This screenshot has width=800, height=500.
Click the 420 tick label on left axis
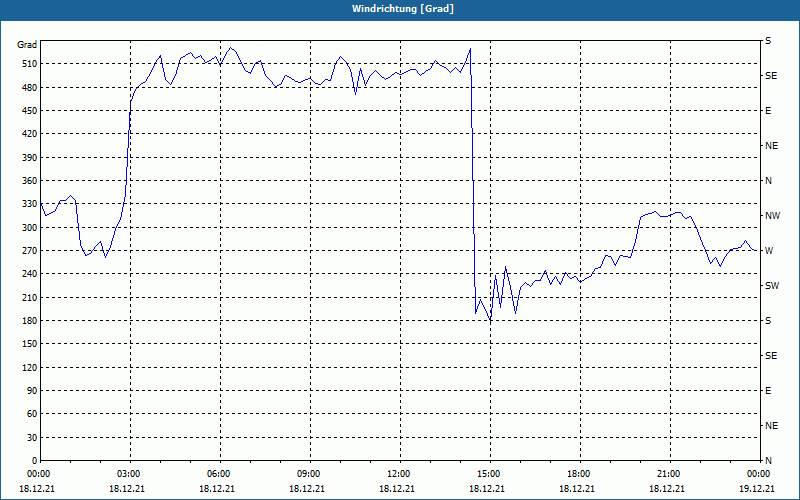click(x=30, y=134)
